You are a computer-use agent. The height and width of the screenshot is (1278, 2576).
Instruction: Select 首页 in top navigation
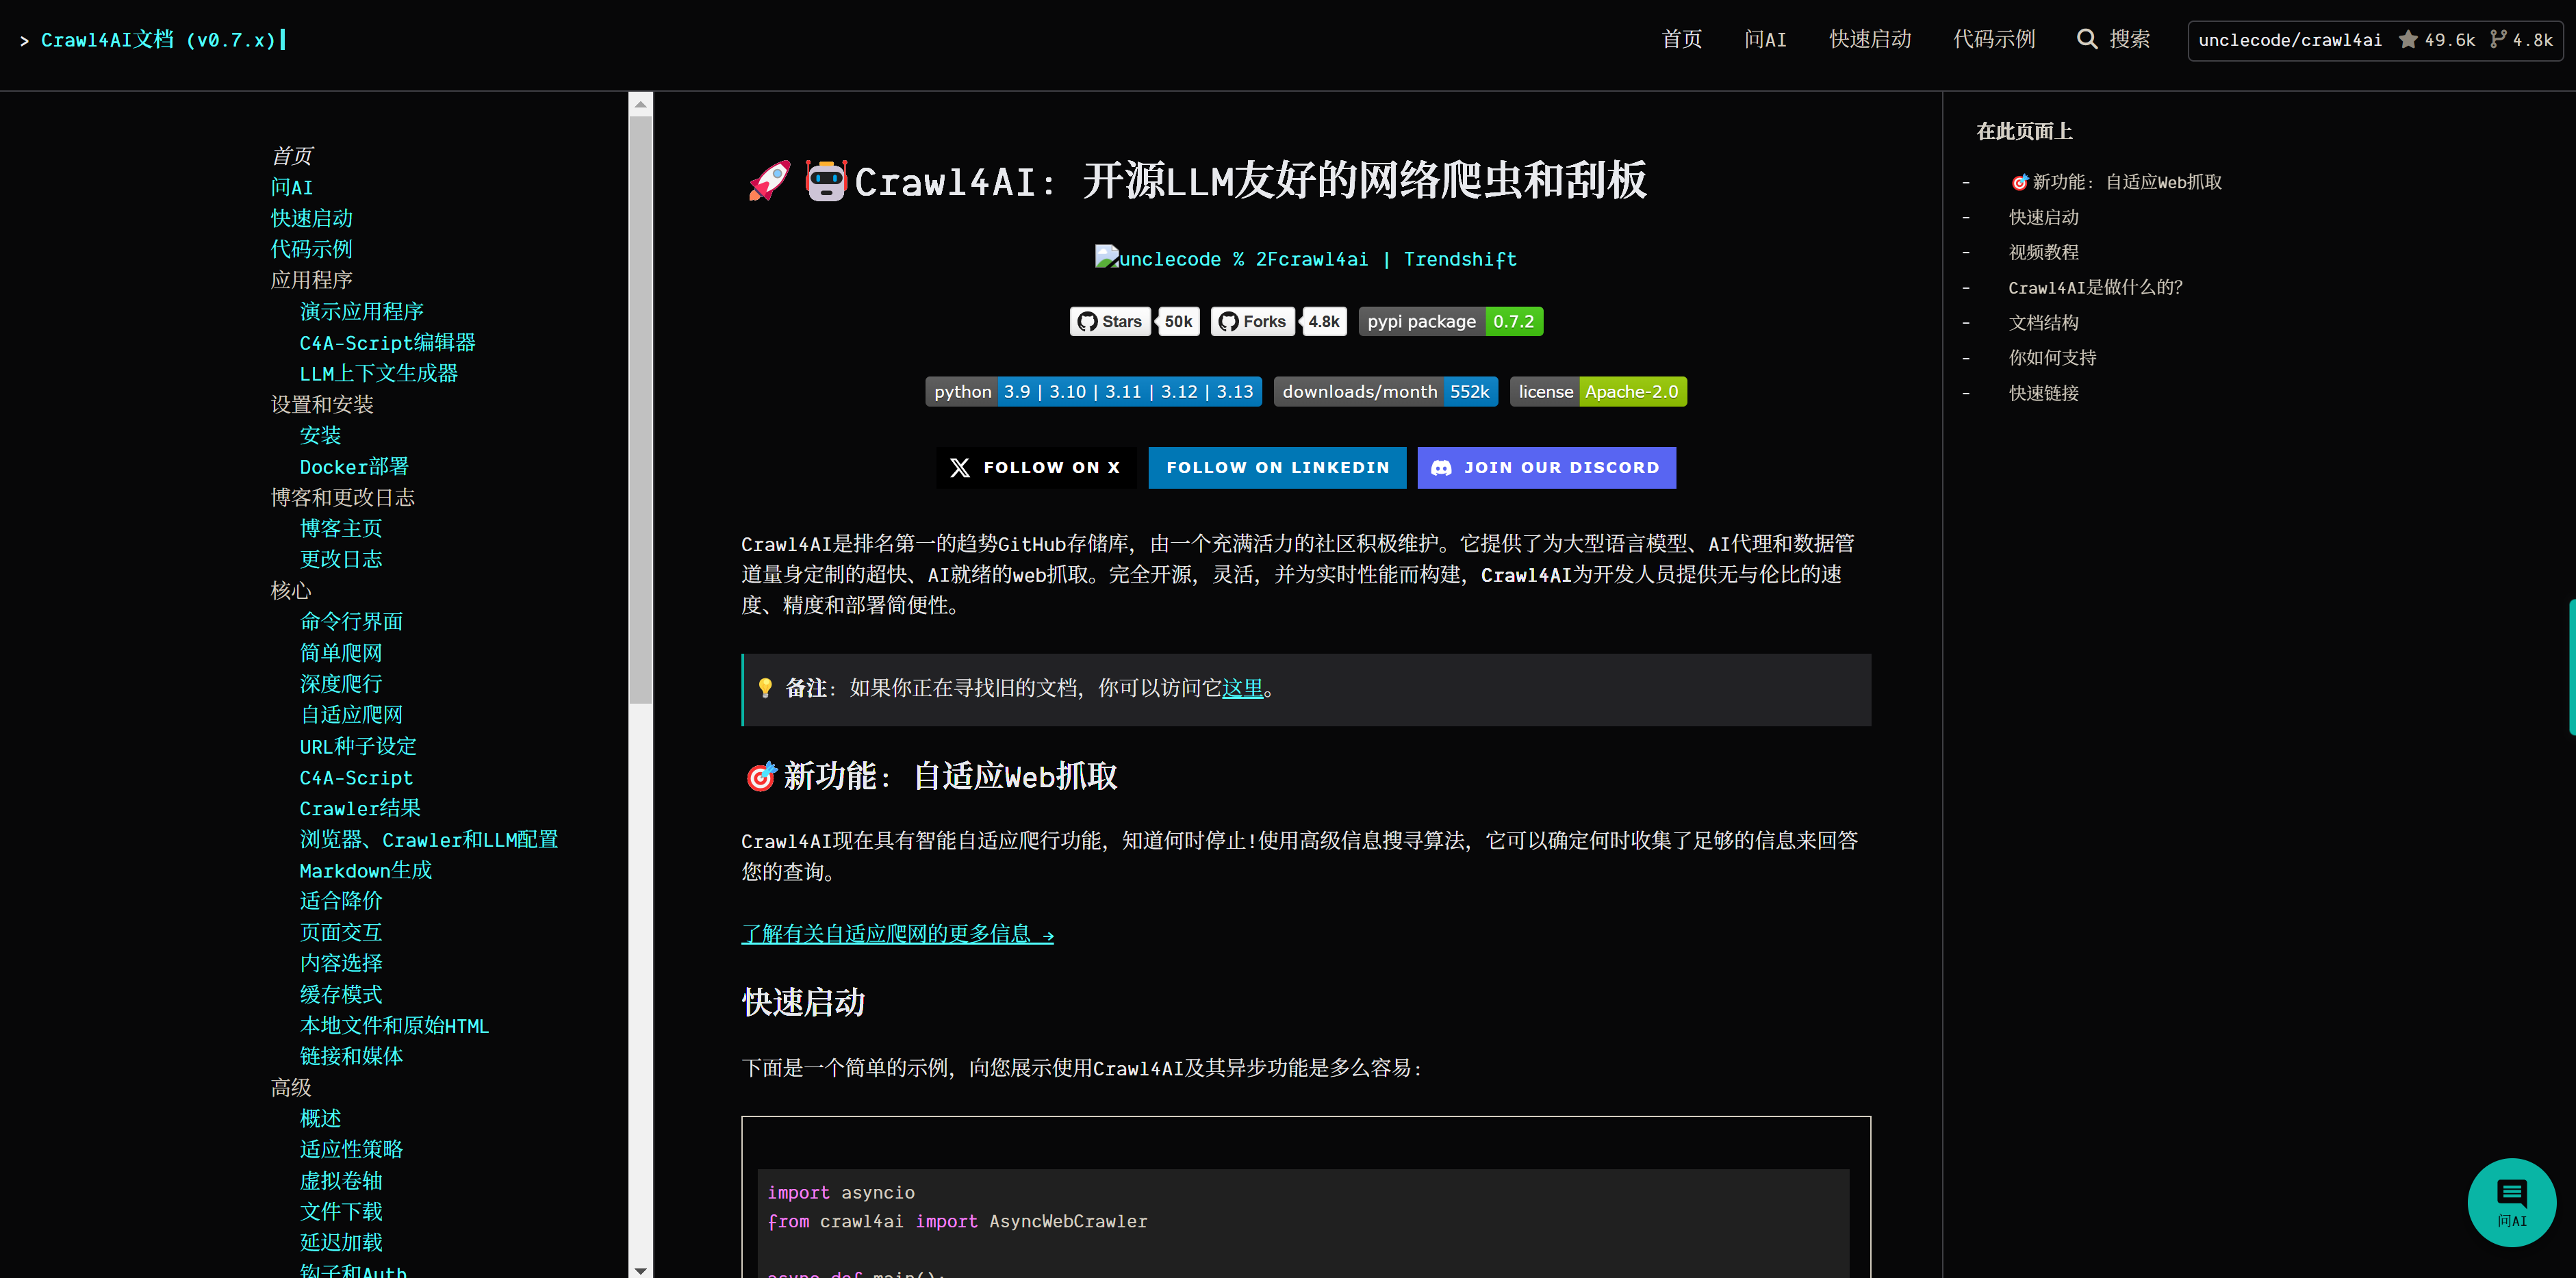tap(1681, 39)
